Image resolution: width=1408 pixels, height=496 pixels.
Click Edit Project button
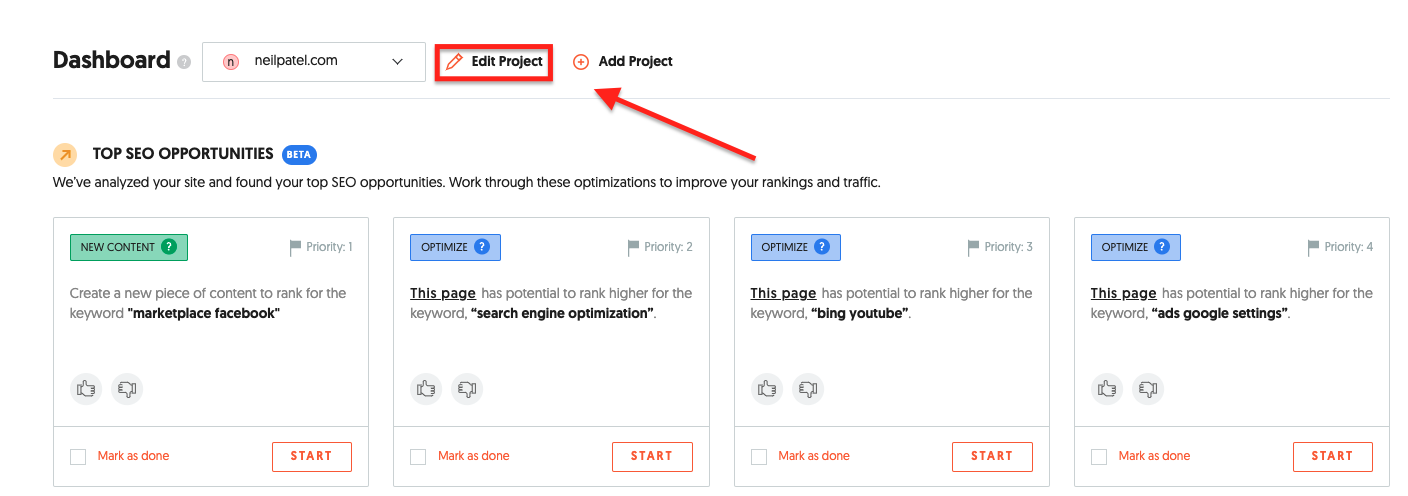(x=494, y=62)
